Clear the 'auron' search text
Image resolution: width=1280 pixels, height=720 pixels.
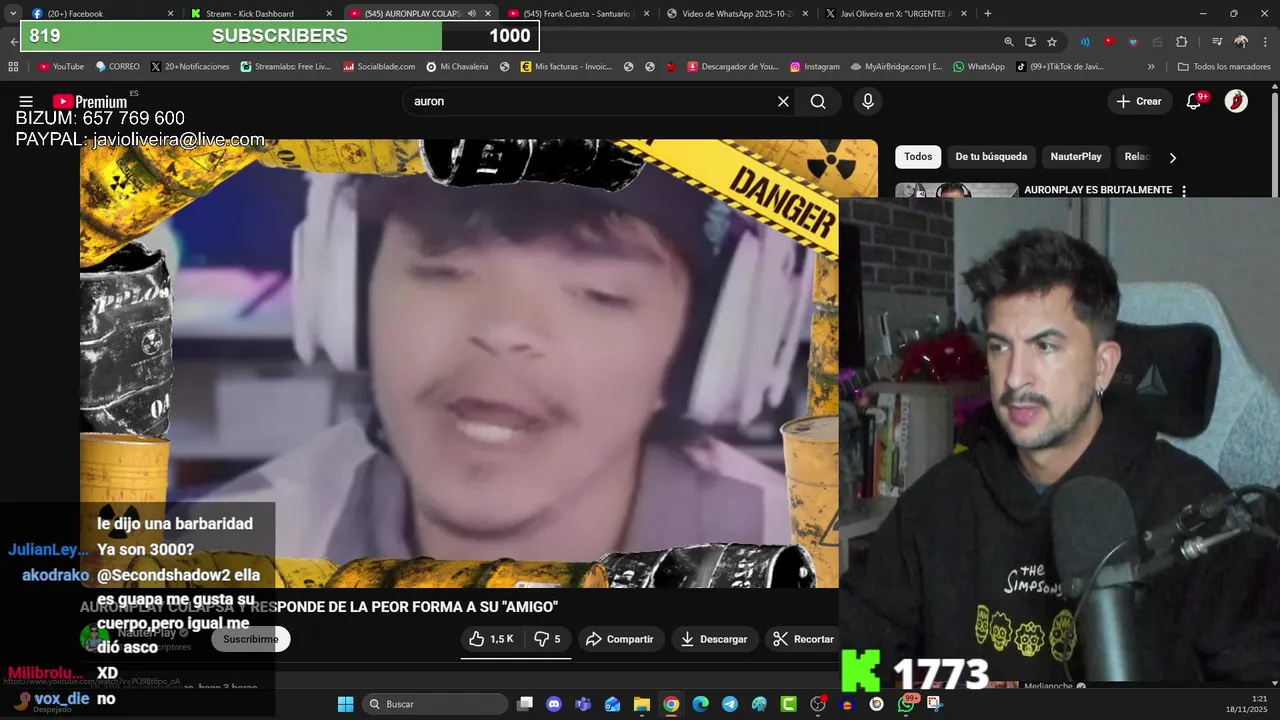tap(783, 101)
